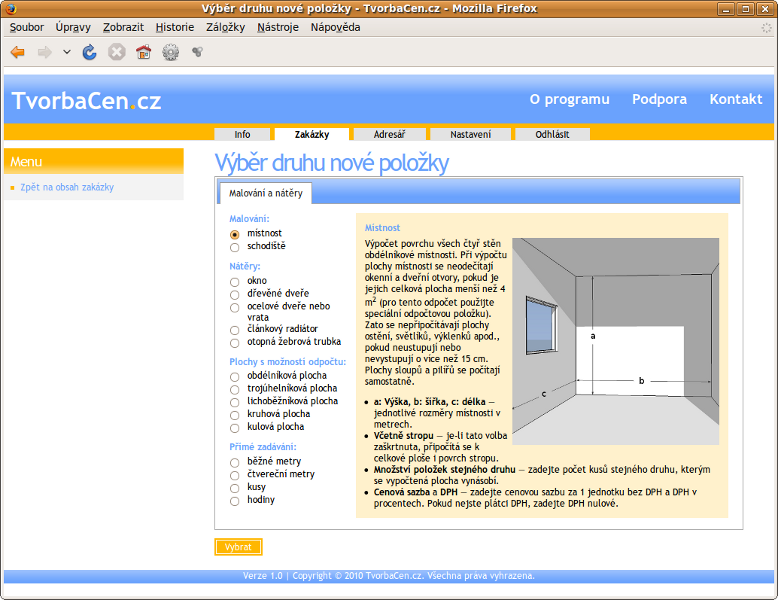Open the Zobrazit menu
Screen dimensions: 778x600
(x=123, y=27)
